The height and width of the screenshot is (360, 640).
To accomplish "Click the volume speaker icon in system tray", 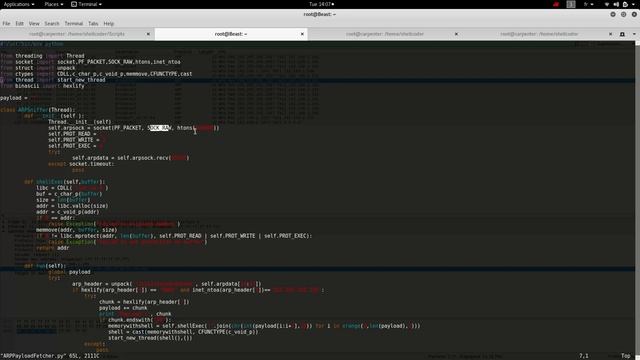I will point(616,4).
